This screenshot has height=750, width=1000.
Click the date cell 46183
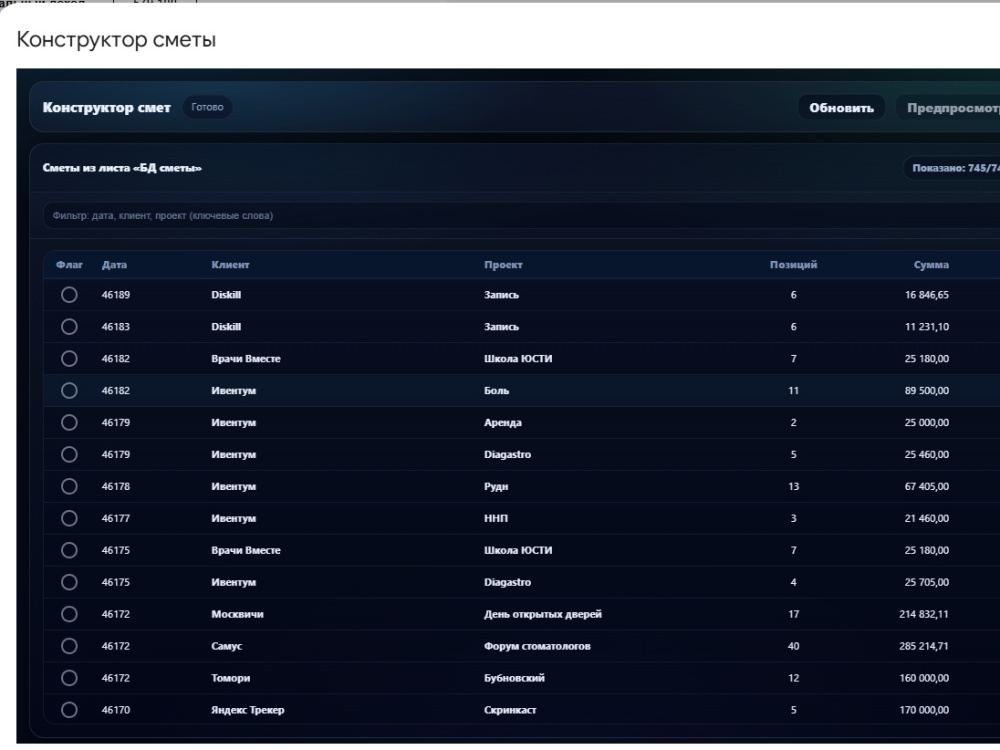pos(115,327)
